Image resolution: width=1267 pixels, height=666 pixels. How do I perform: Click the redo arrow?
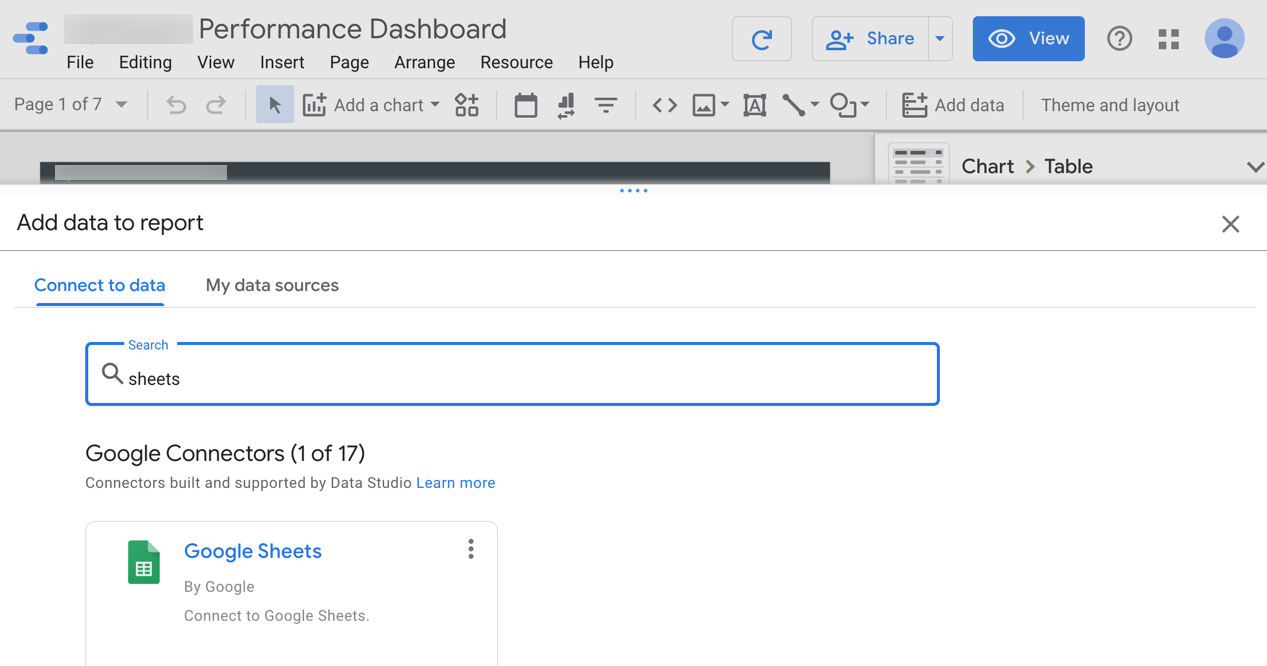(216, 105)
